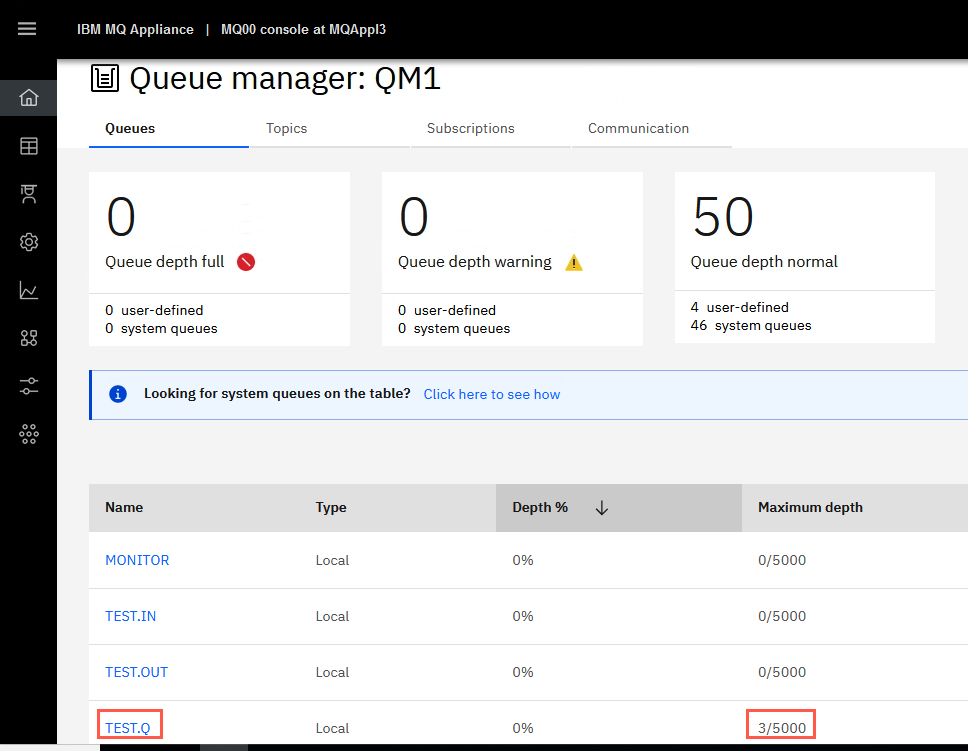Sort by the Maximum depth column header
This screenshot has height=751, width=968.
click(x=810, y=508)
